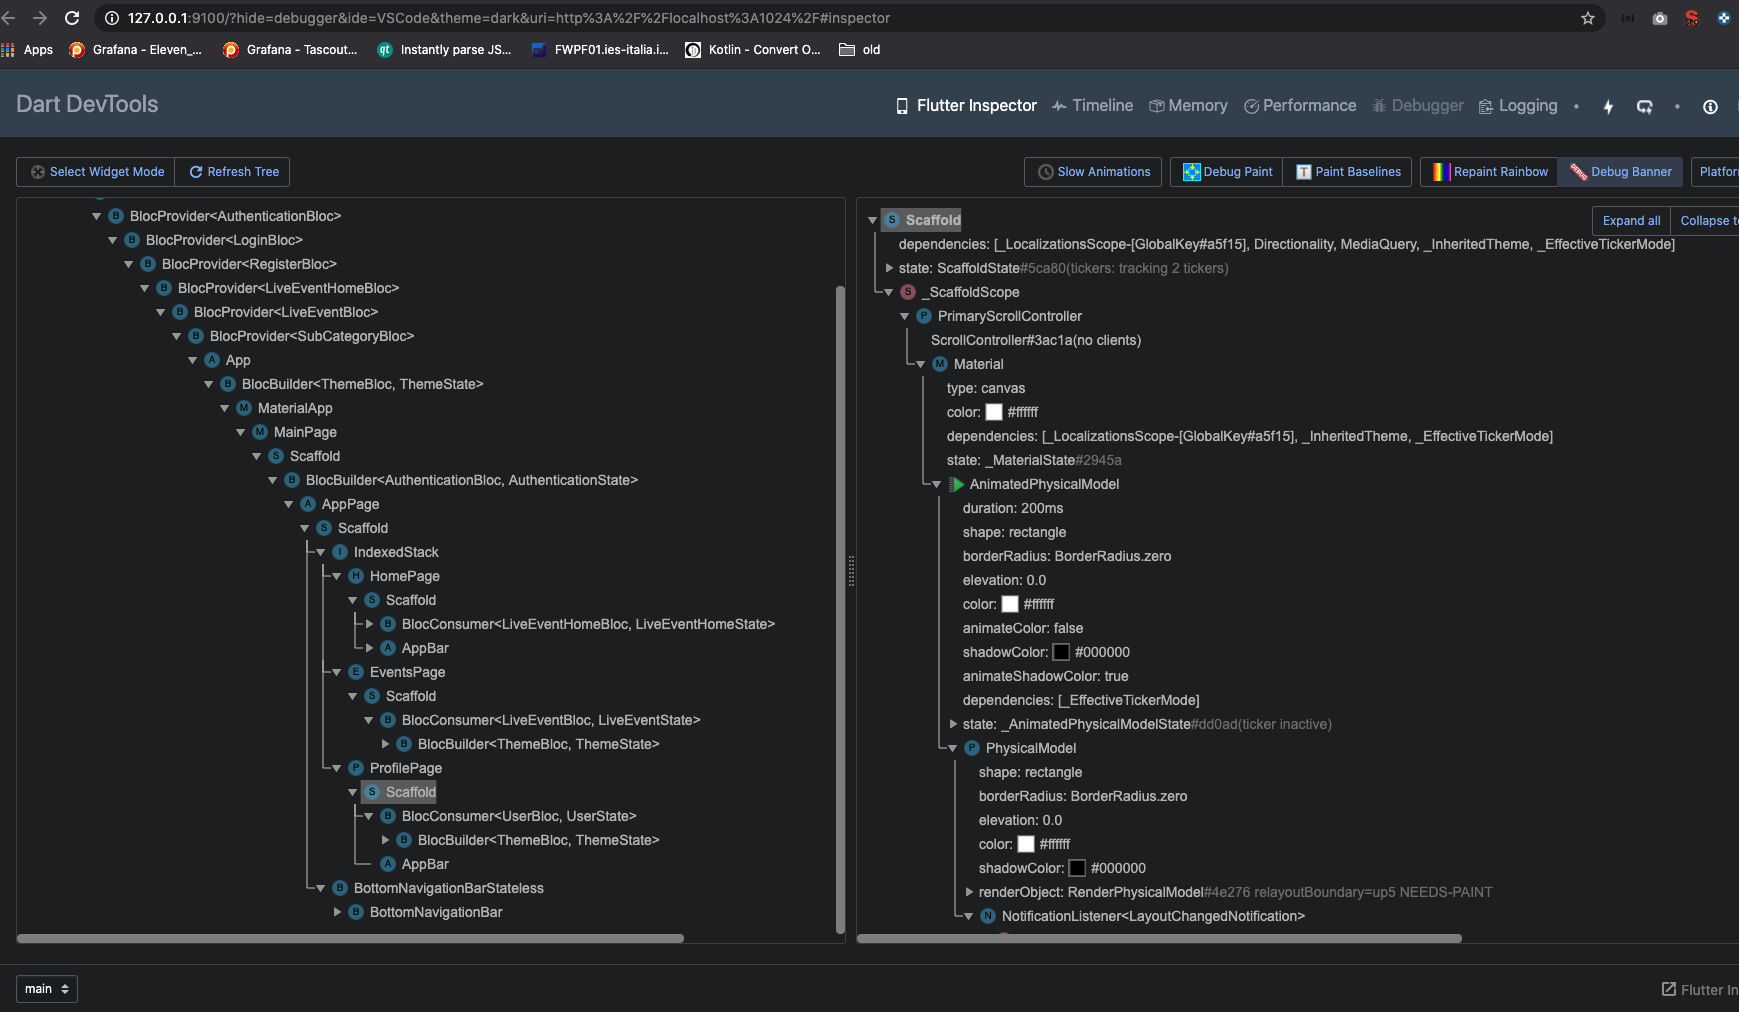Switch to the Timeline tab
Viewport: 1739px width, 1012px height.
1092,106
